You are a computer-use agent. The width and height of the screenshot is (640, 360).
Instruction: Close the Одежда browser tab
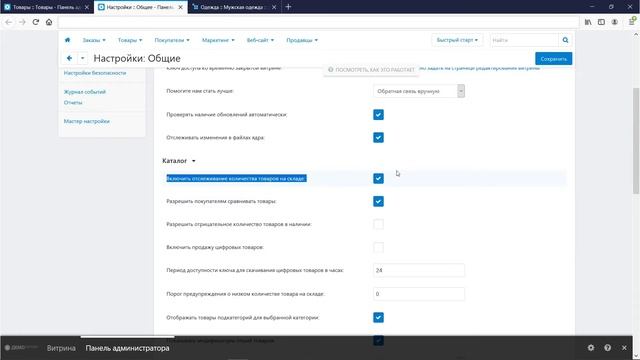click(274, 7)
